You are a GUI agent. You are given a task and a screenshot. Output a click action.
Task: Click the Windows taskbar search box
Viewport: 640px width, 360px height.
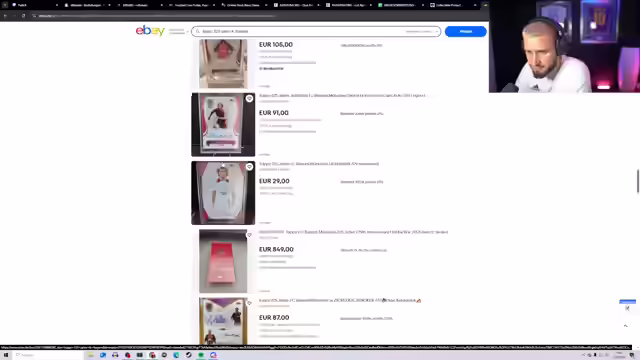pyautogui.click(x=48, y=355)
